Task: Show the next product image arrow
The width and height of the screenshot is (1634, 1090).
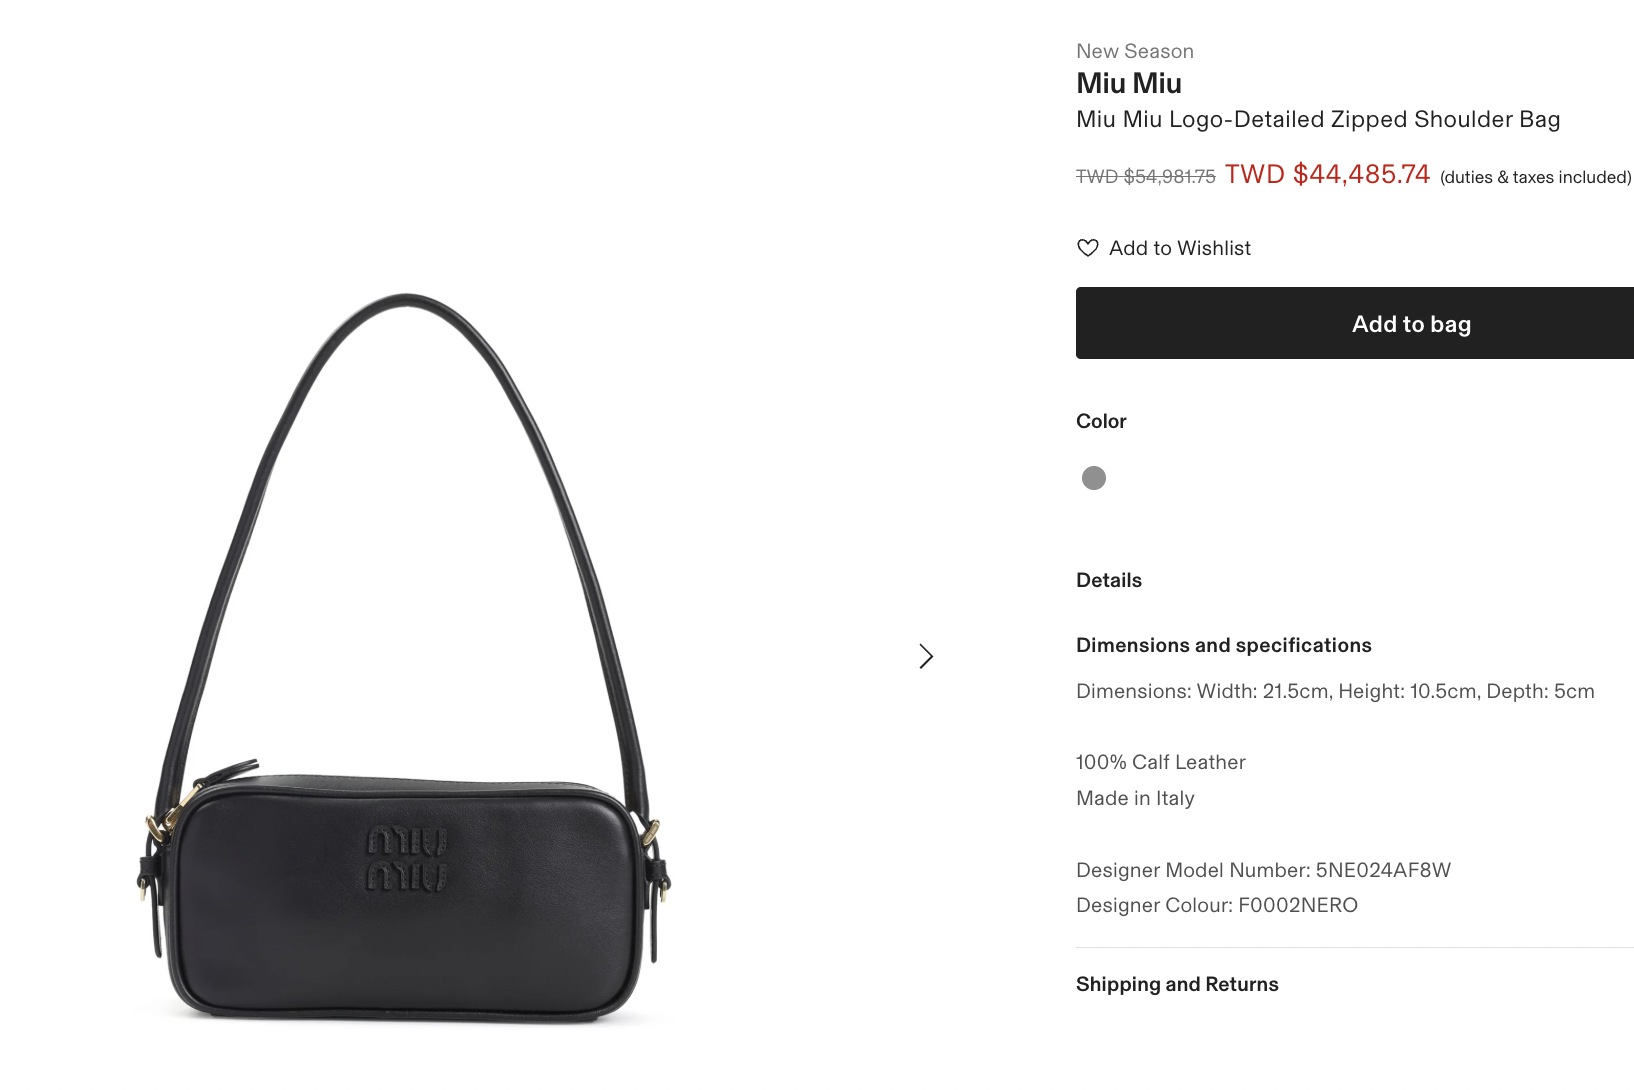Action: point(926,657)
